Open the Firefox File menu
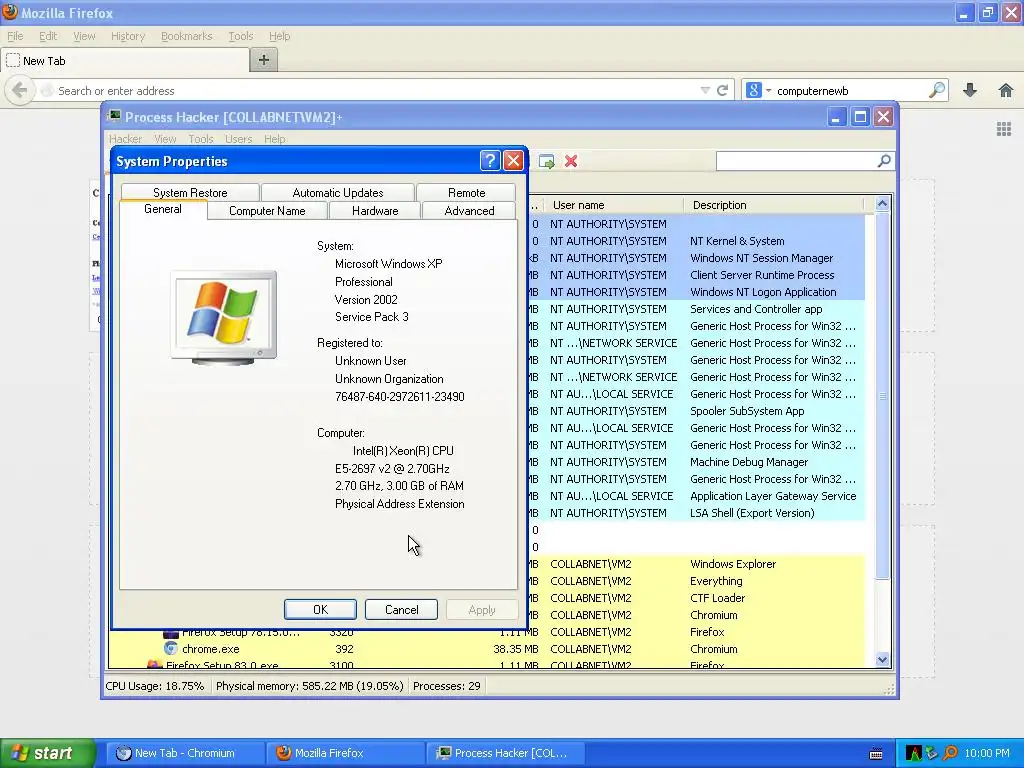Viewport: 1024px width, 768px height. point(15,36)
